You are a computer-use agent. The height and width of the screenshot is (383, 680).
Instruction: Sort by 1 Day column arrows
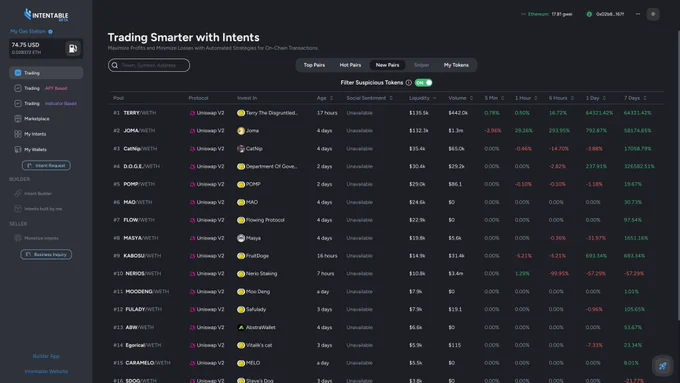point(604,98)
